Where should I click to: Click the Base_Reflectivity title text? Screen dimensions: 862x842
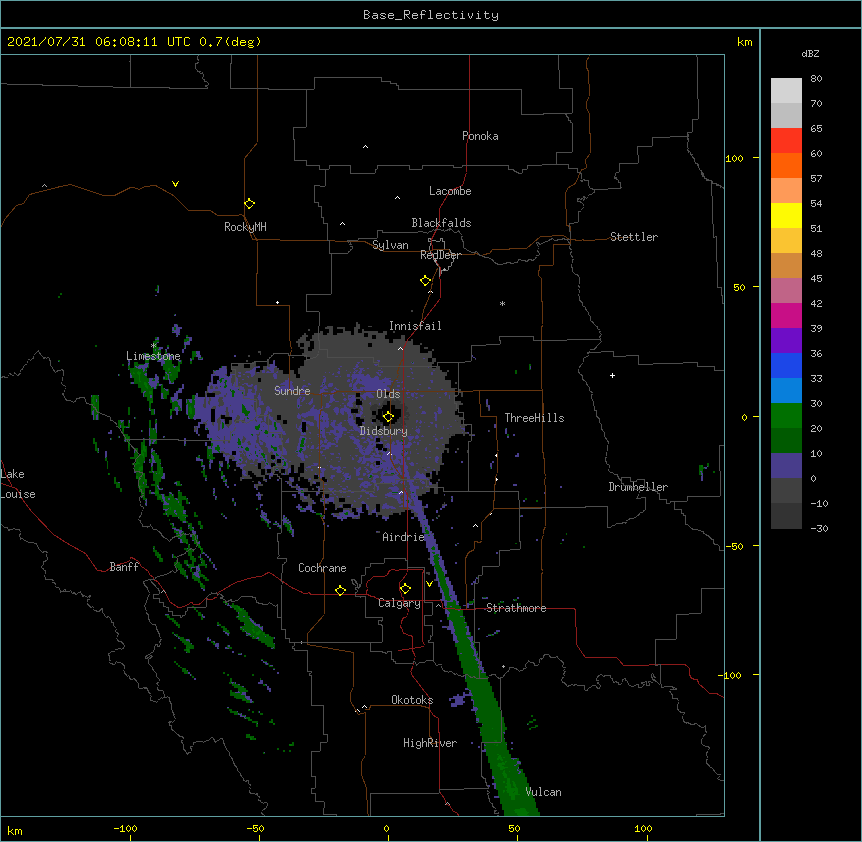431,15
